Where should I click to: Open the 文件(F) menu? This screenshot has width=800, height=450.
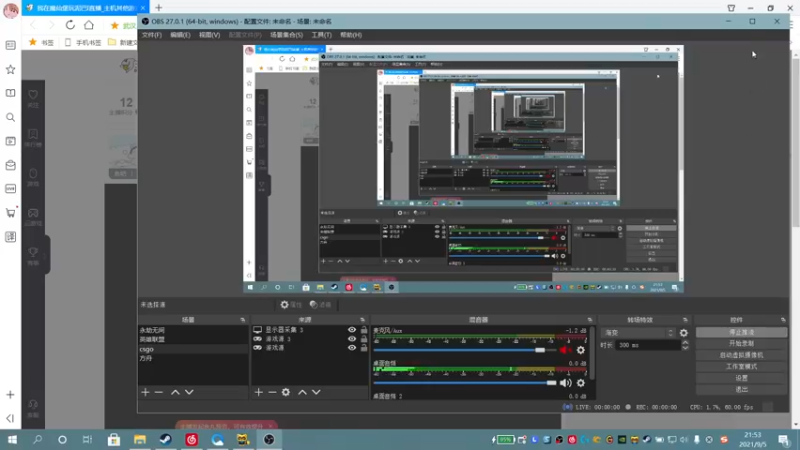click(x=152, y=35)
